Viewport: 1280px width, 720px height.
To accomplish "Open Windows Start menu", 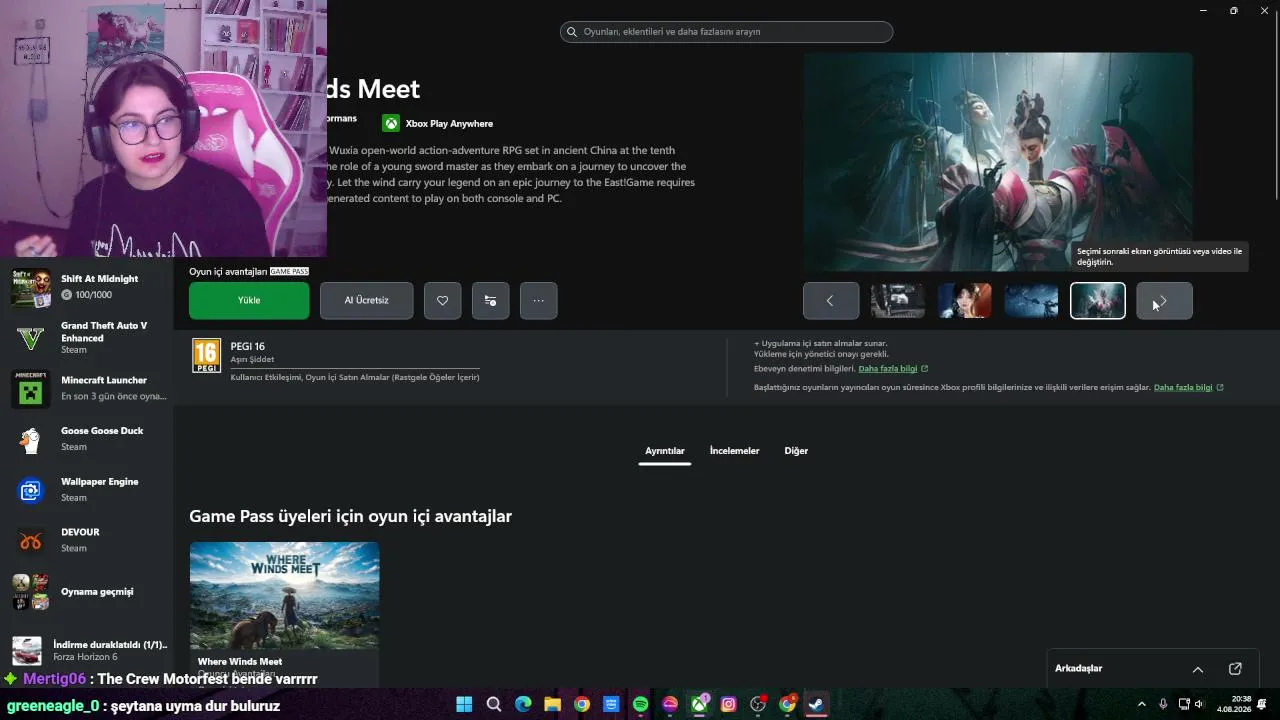I will click(x=464, y=704).
